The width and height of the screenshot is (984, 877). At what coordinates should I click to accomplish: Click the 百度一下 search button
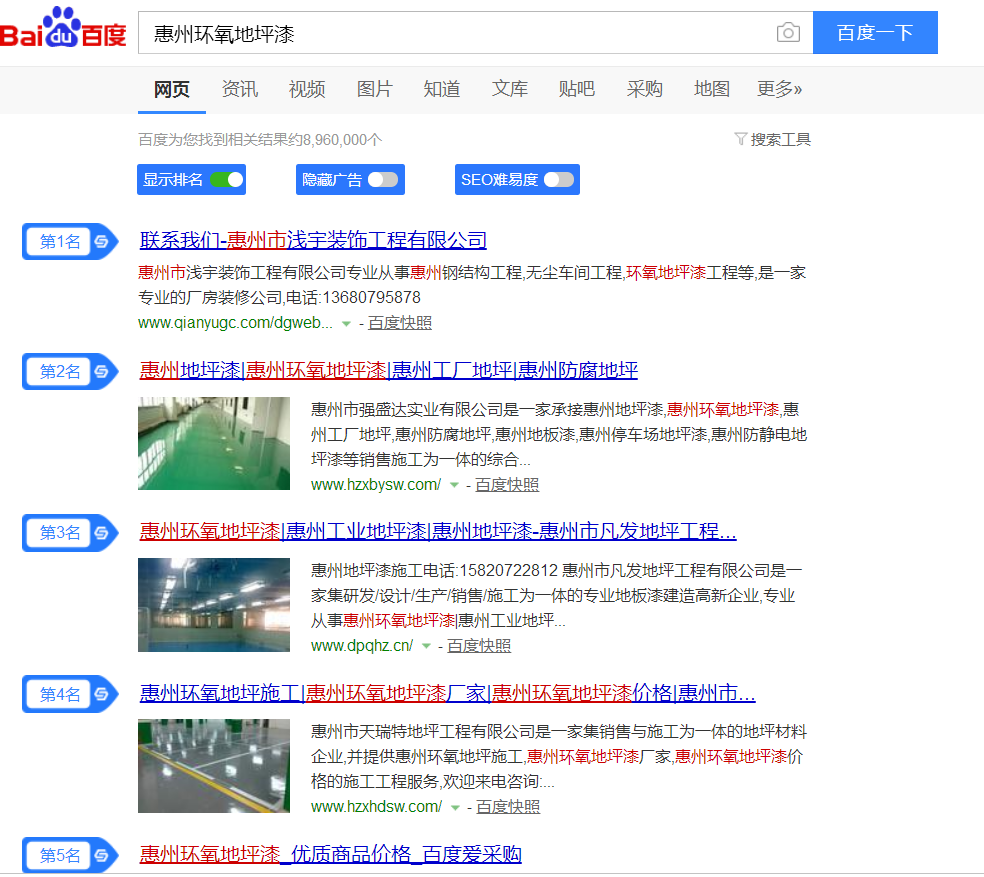tap(875, 33)
